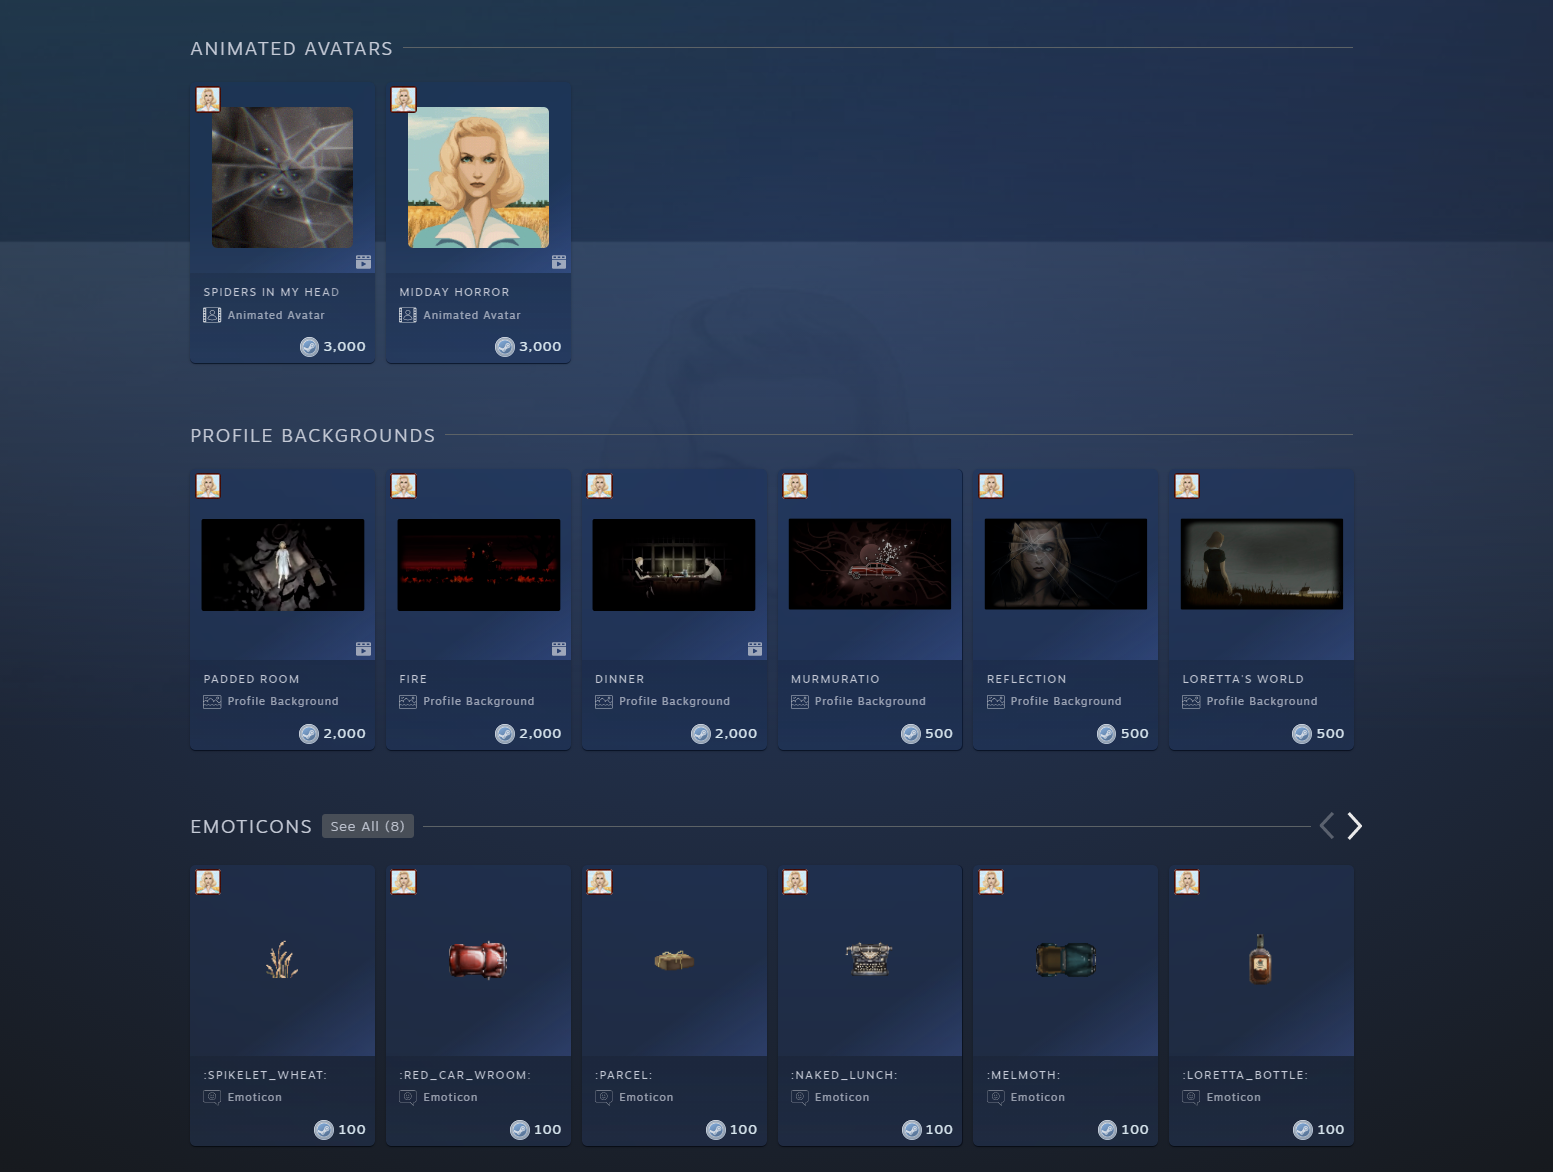Screen dimensions: 1553x1172
Task: Click the 500 price on Loretta's World card
Action: (x=1330, y=734)
